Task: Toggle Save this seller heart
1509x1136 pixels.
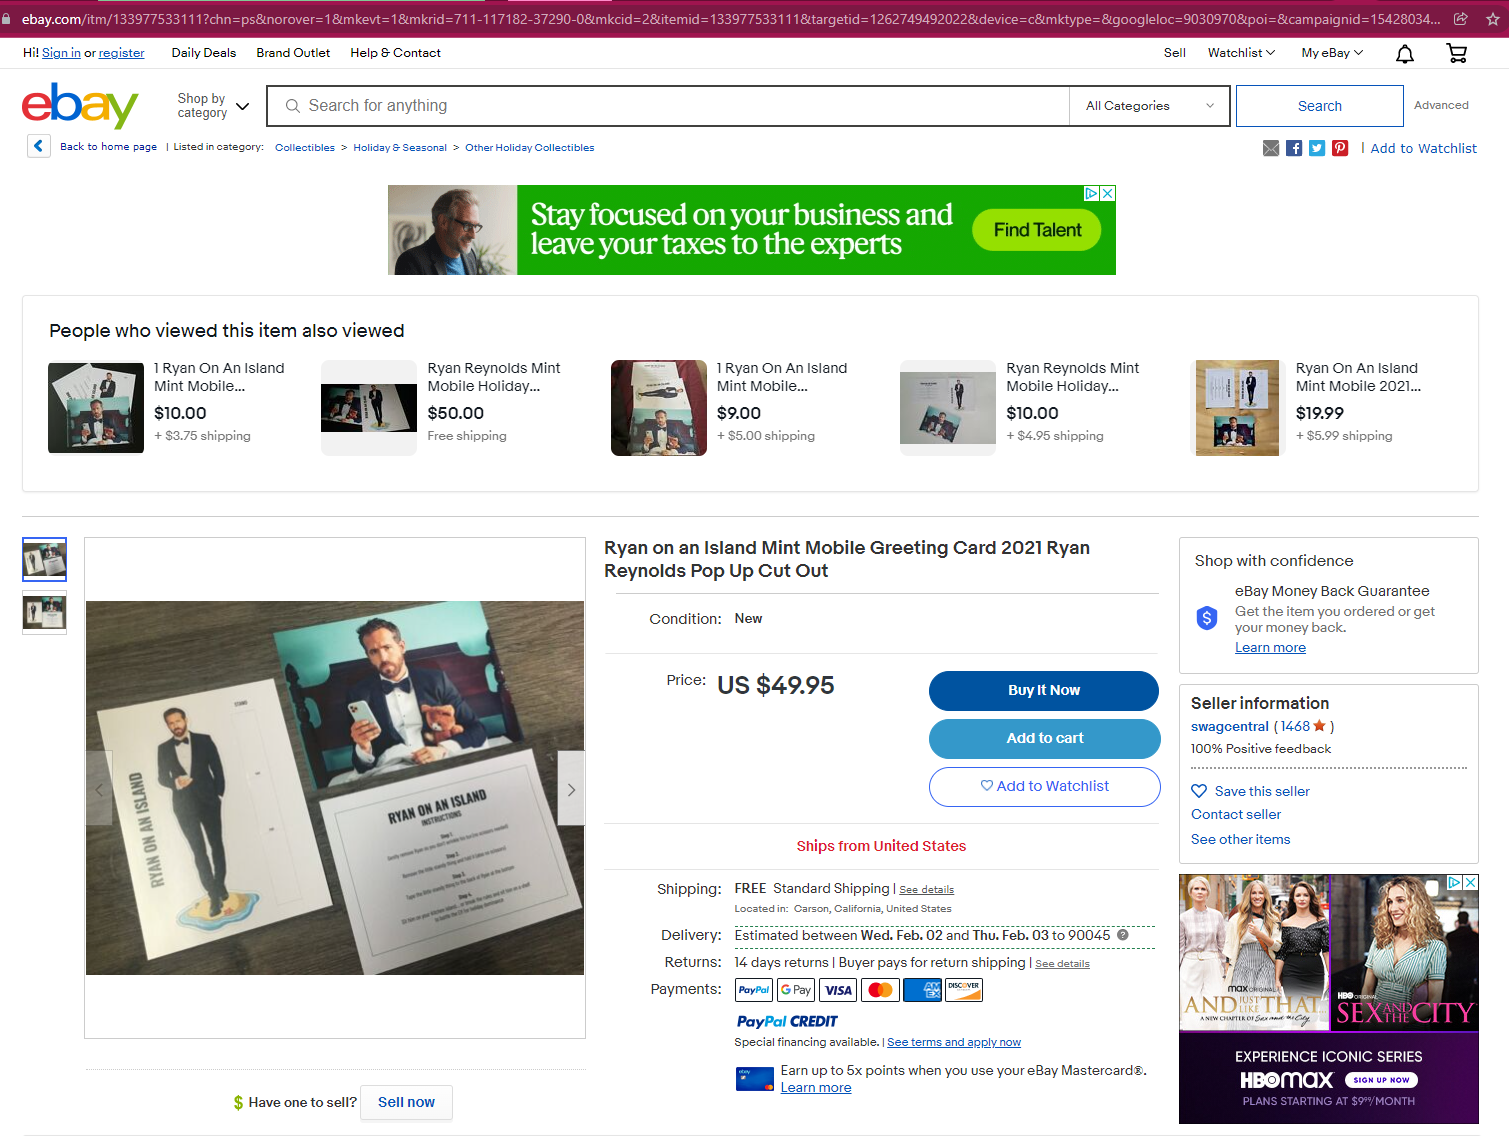Action: pyautogui.click(x=1199, y=791)
